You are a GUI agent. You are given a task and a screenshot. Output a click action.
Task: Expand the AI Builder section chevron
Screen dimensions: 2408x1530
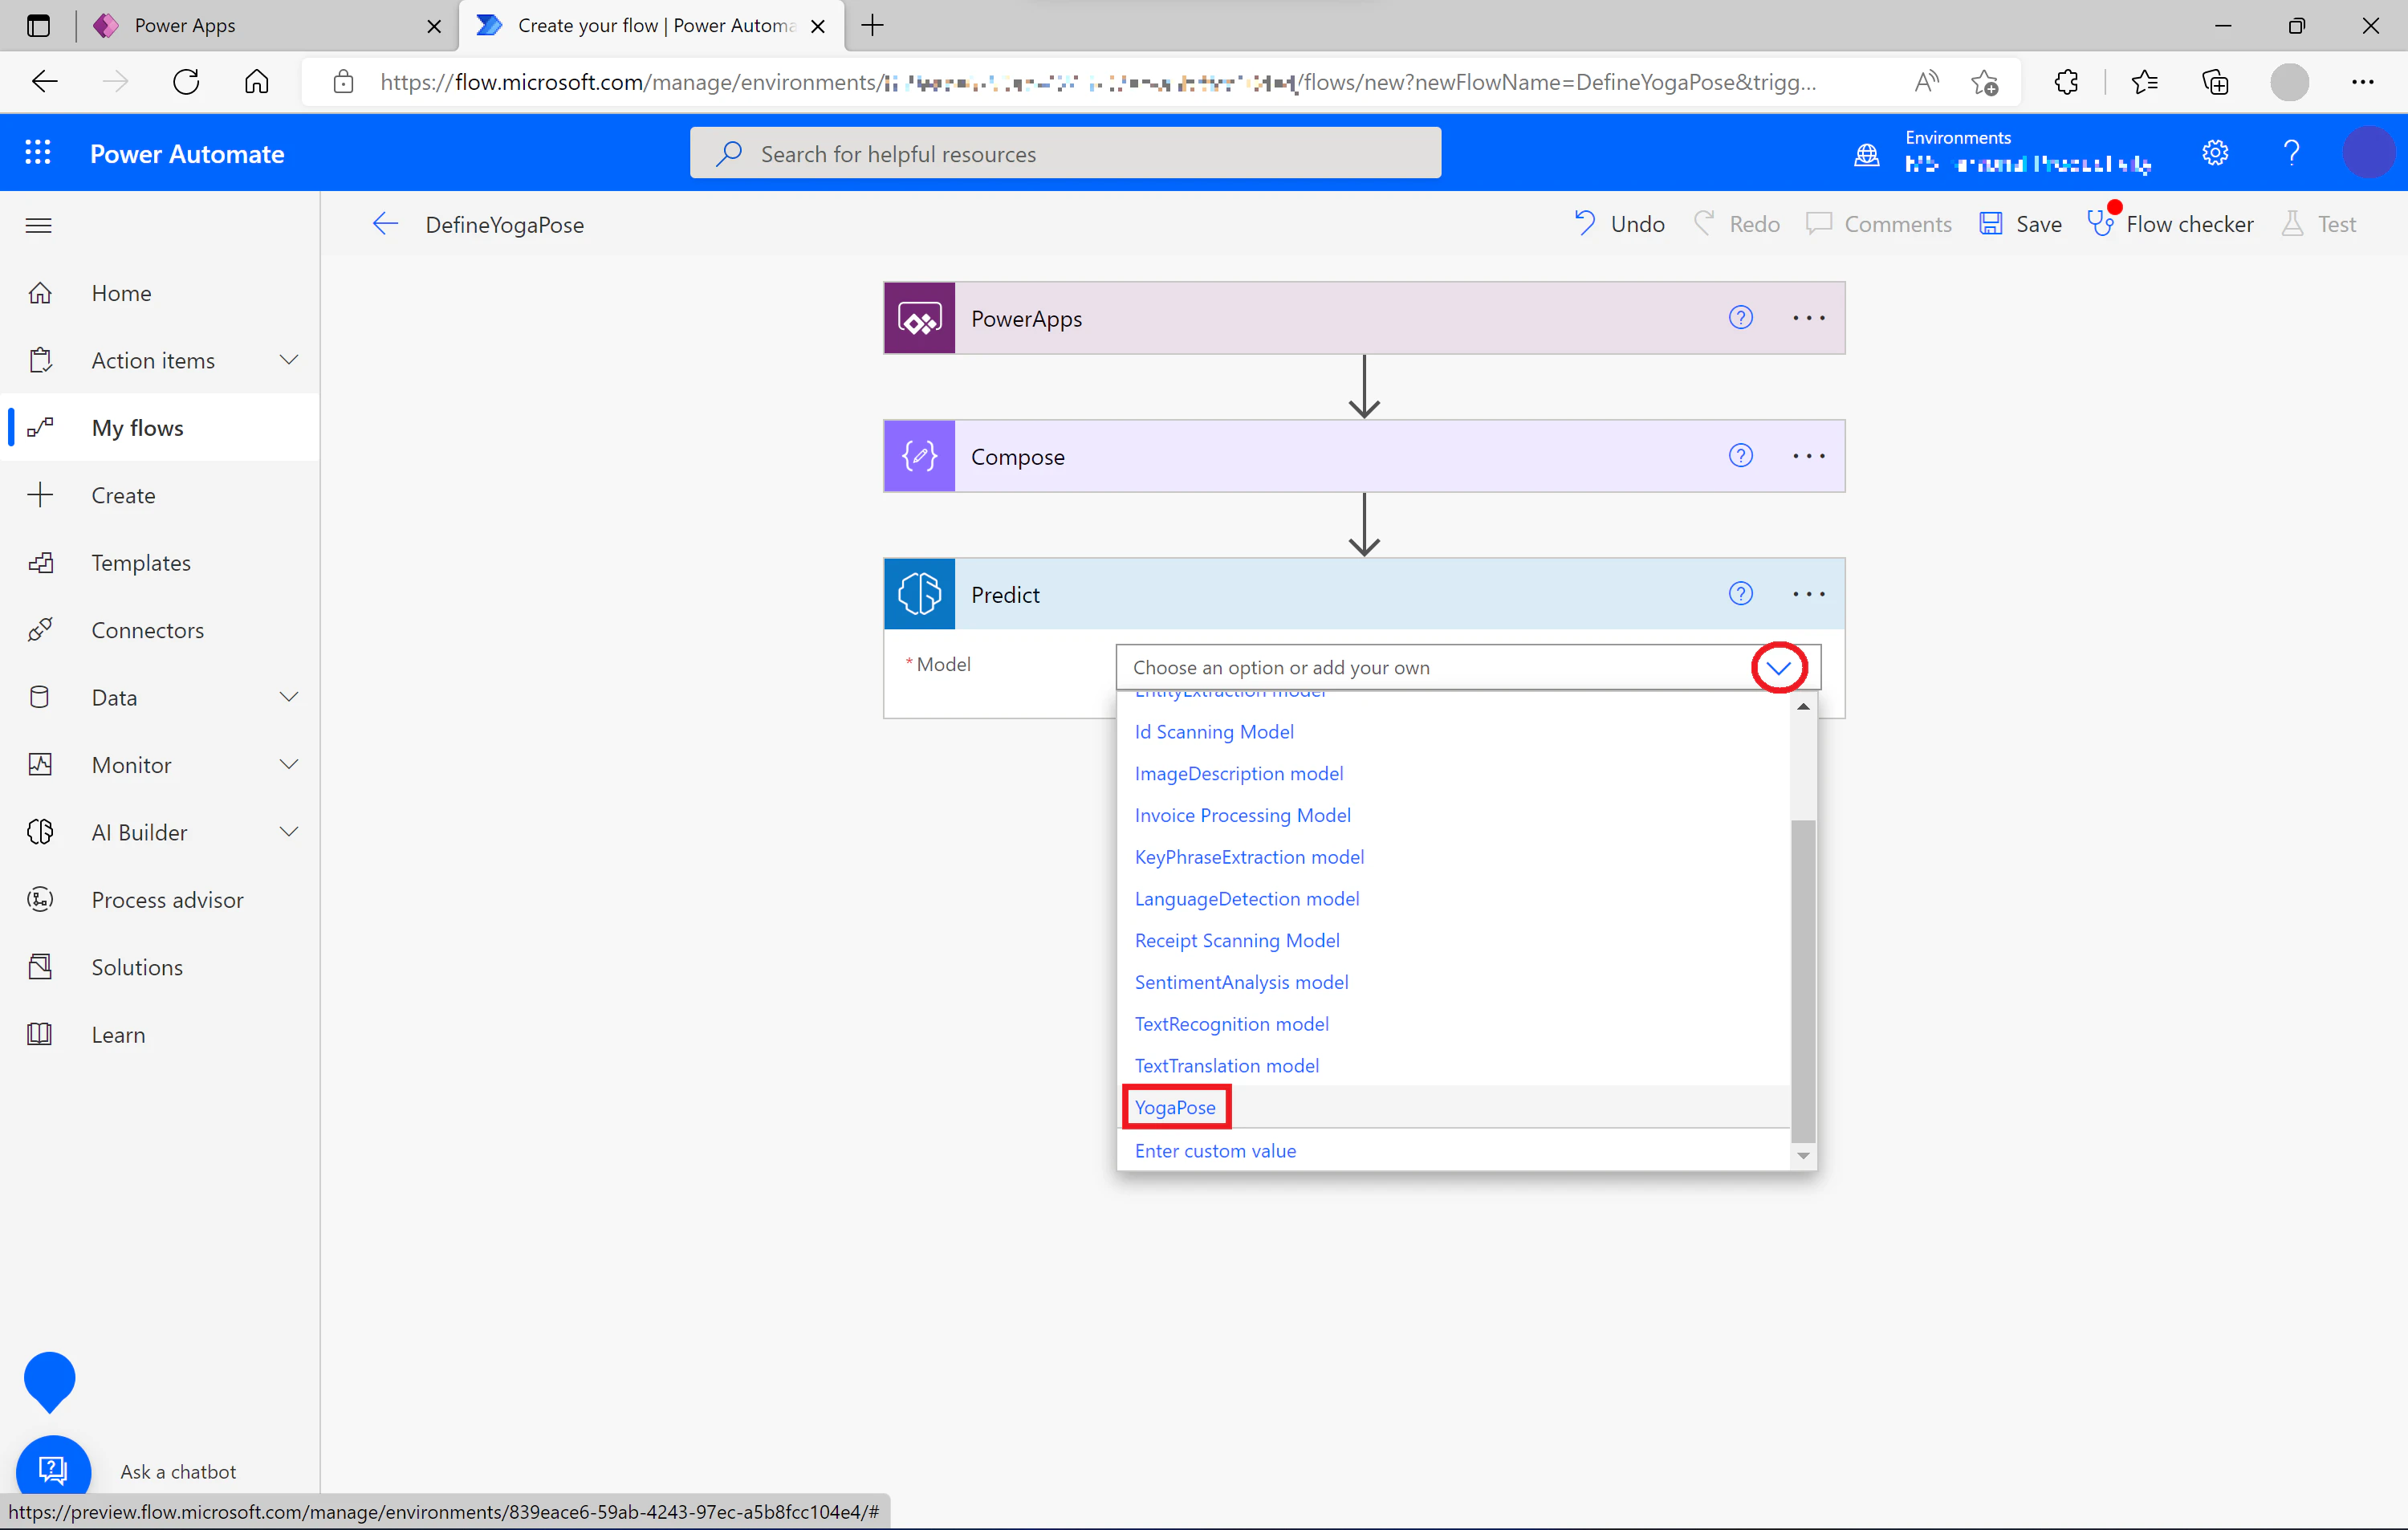pos(289,832)
